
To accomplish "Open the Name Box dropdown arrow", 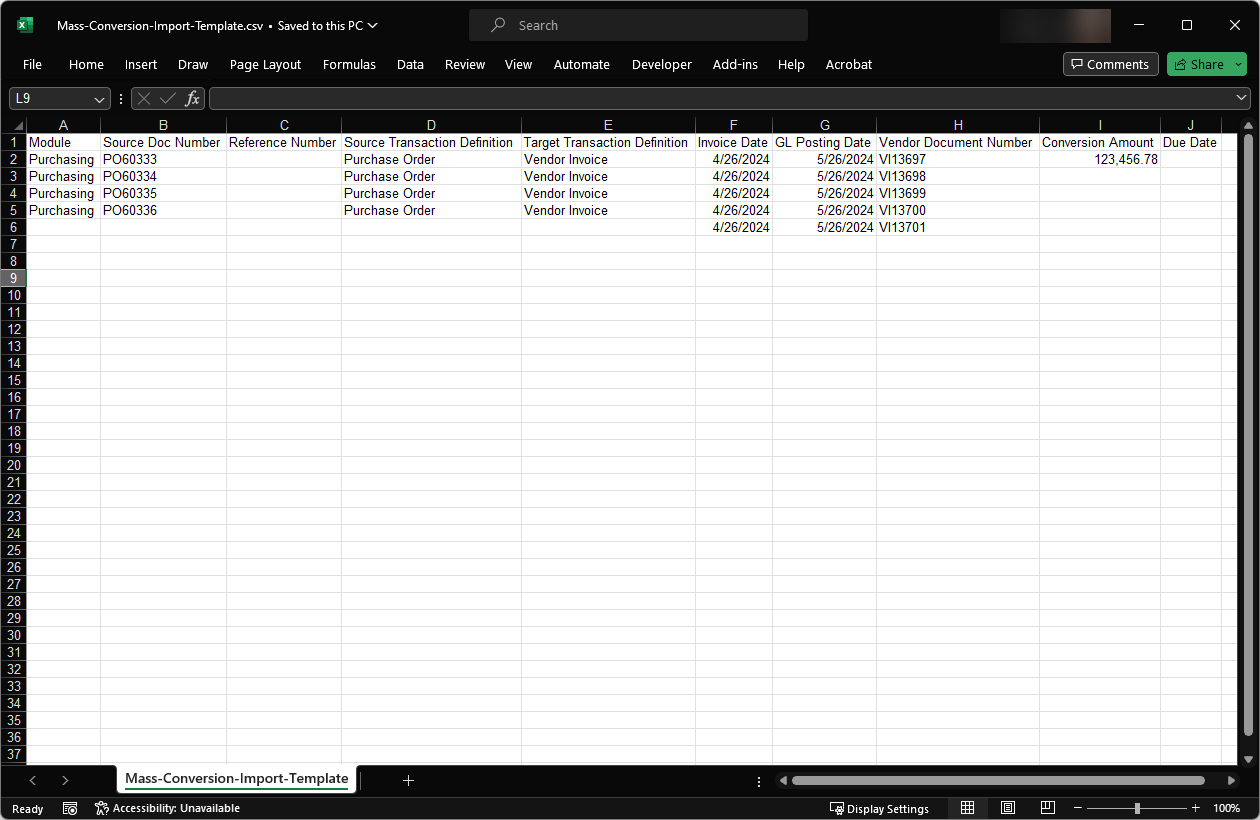I will (99, 99).
